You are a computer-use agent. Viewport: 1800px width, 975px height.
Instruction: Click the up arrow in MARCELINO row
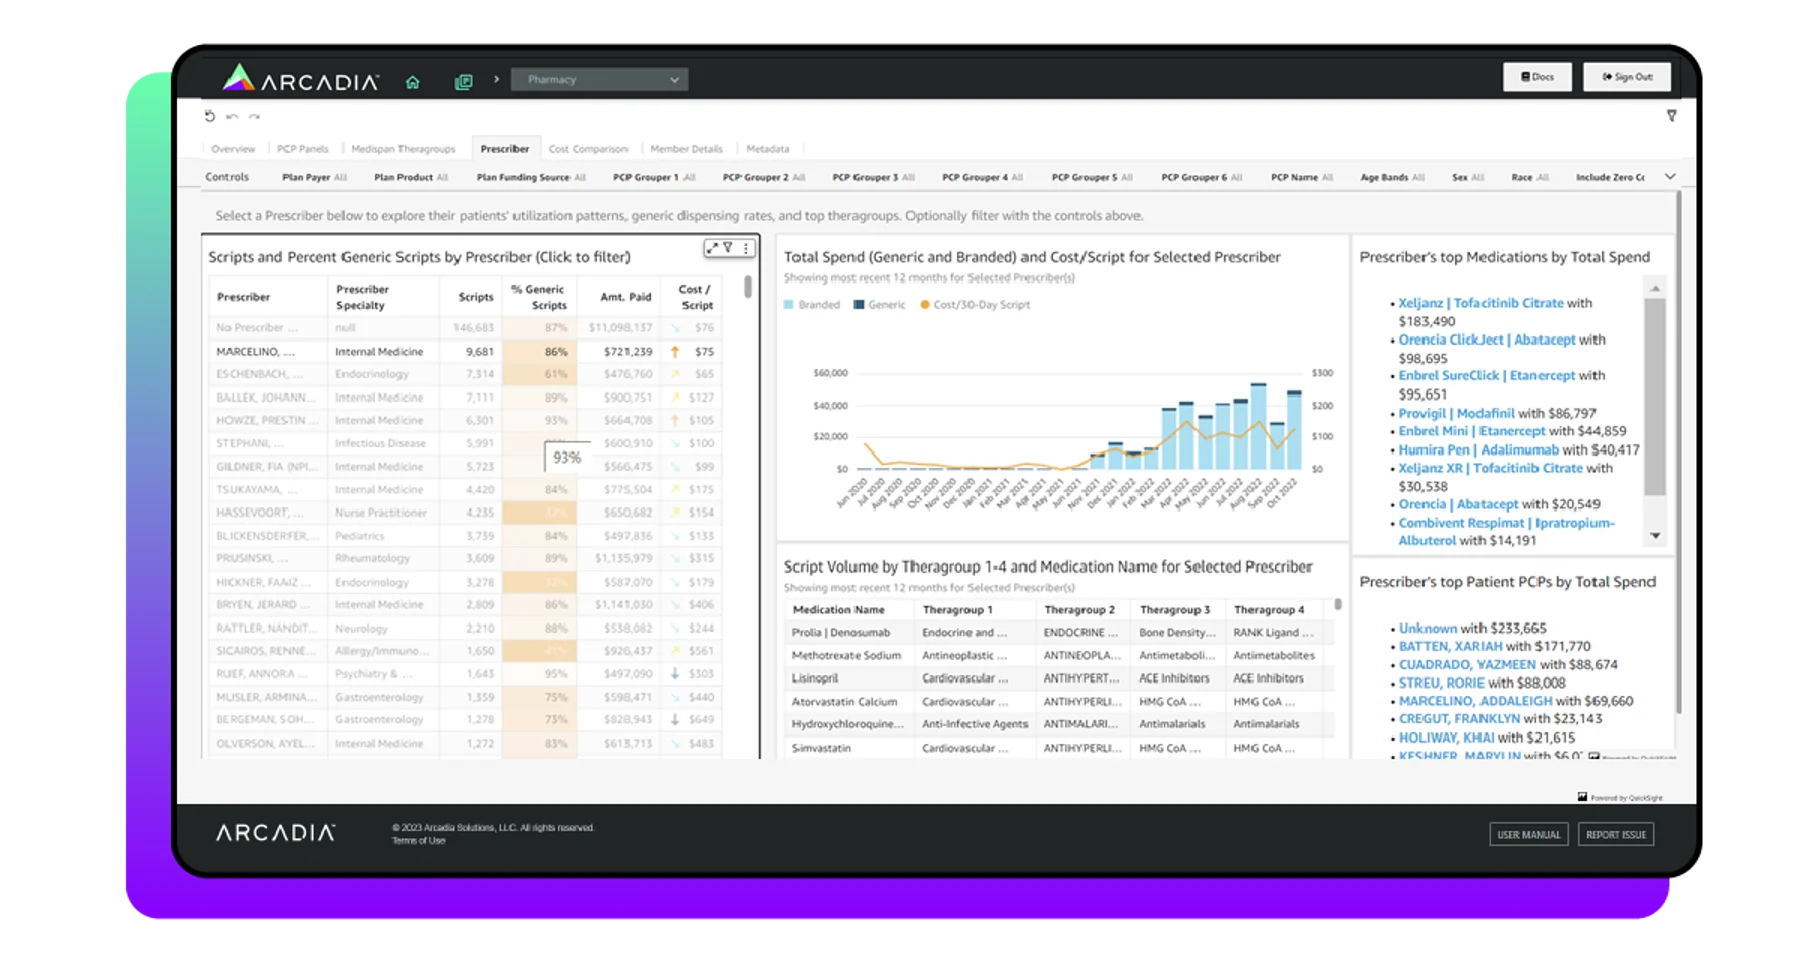pyautogui.click(x=675, y=352)
